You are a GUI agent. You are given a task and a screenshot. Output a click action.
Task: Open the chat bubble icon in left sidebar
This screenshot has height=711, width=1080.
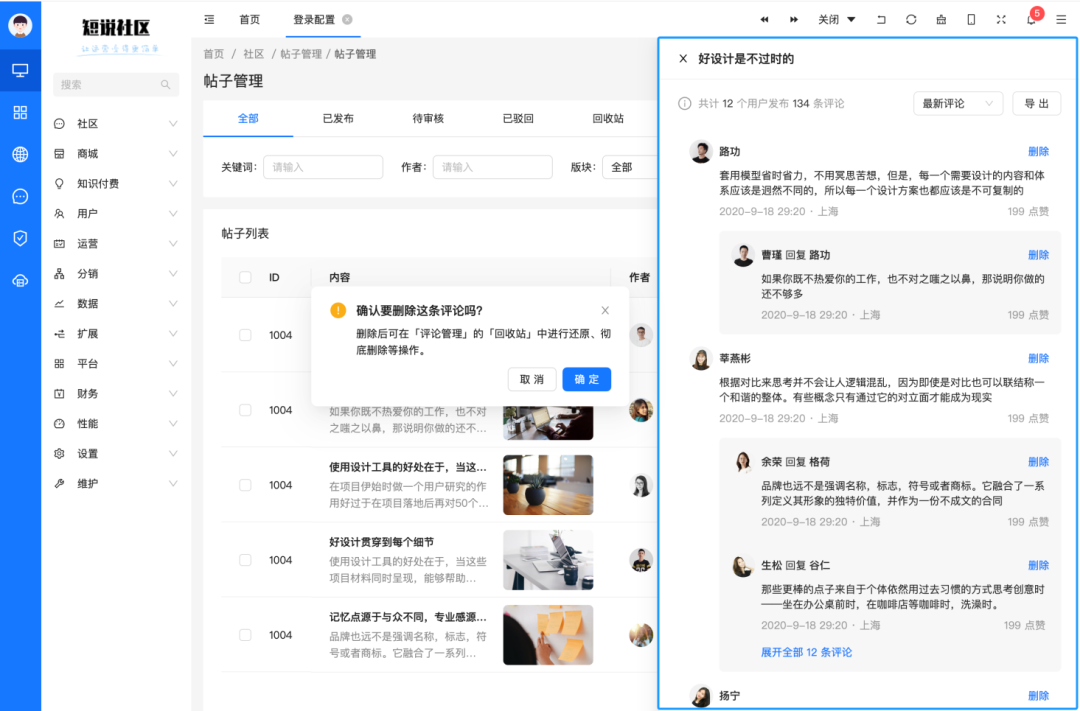20,197
